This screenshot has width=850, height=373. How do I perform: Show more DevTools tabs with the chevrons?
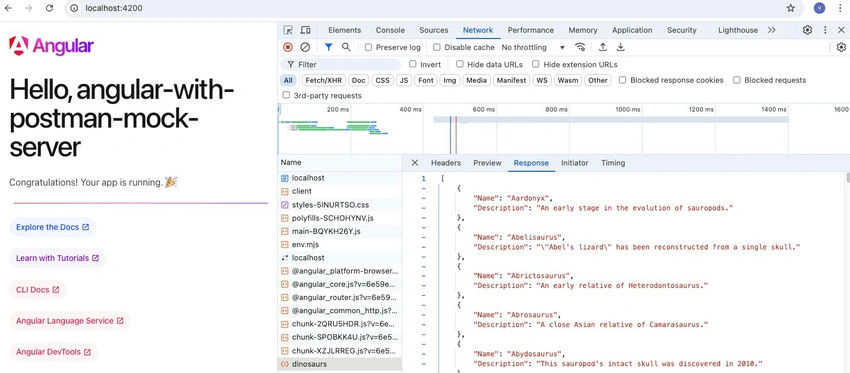pos(772,30)
